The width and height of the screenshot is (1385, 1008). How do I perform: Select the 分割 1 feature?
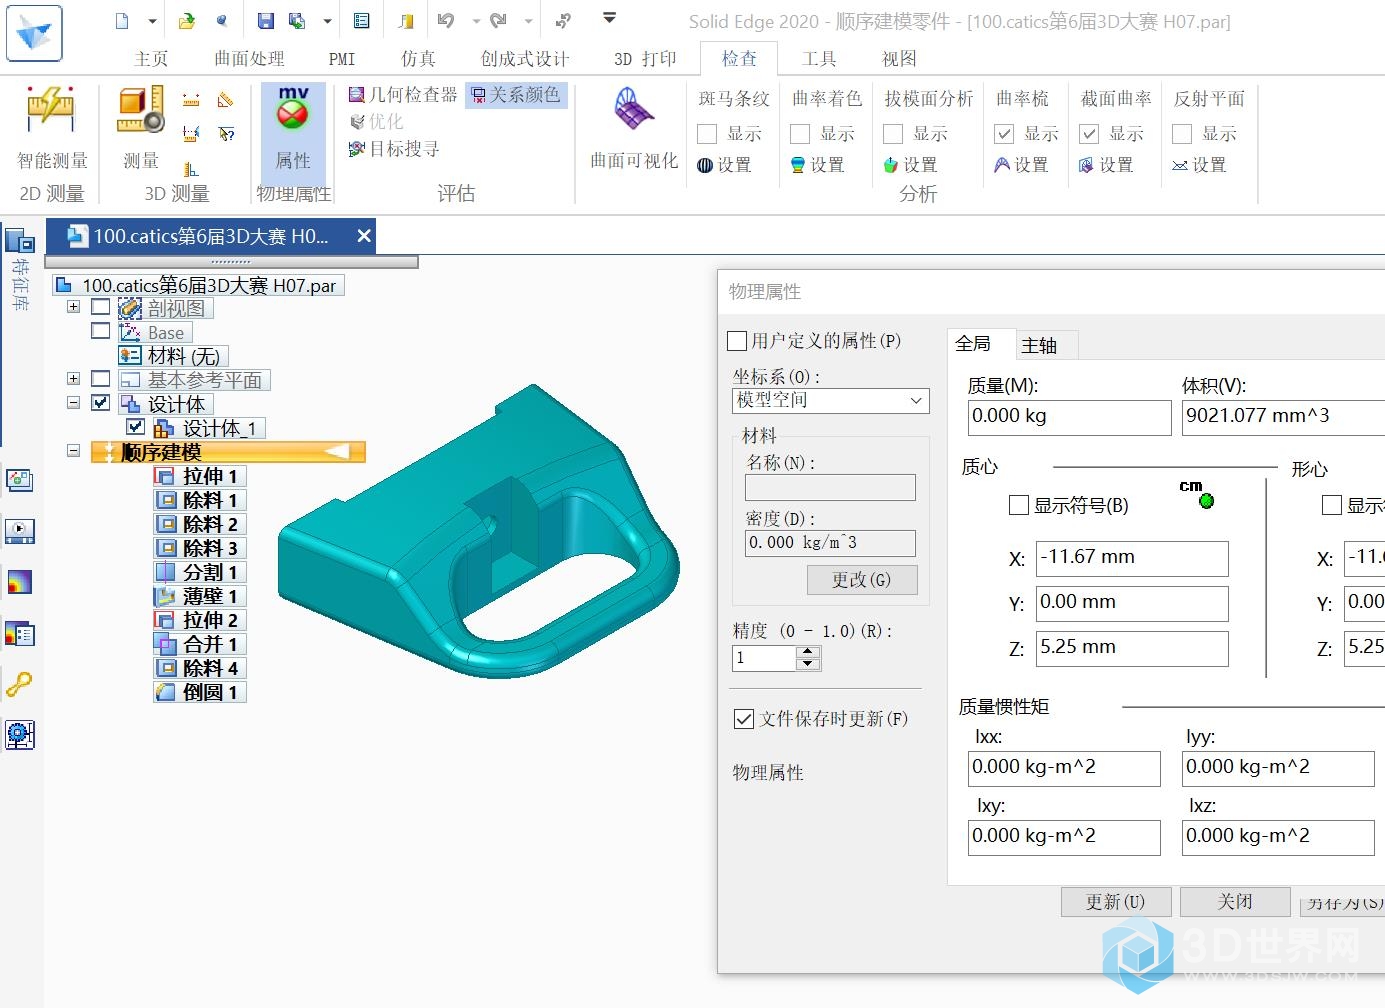click(x=200, y=572)
